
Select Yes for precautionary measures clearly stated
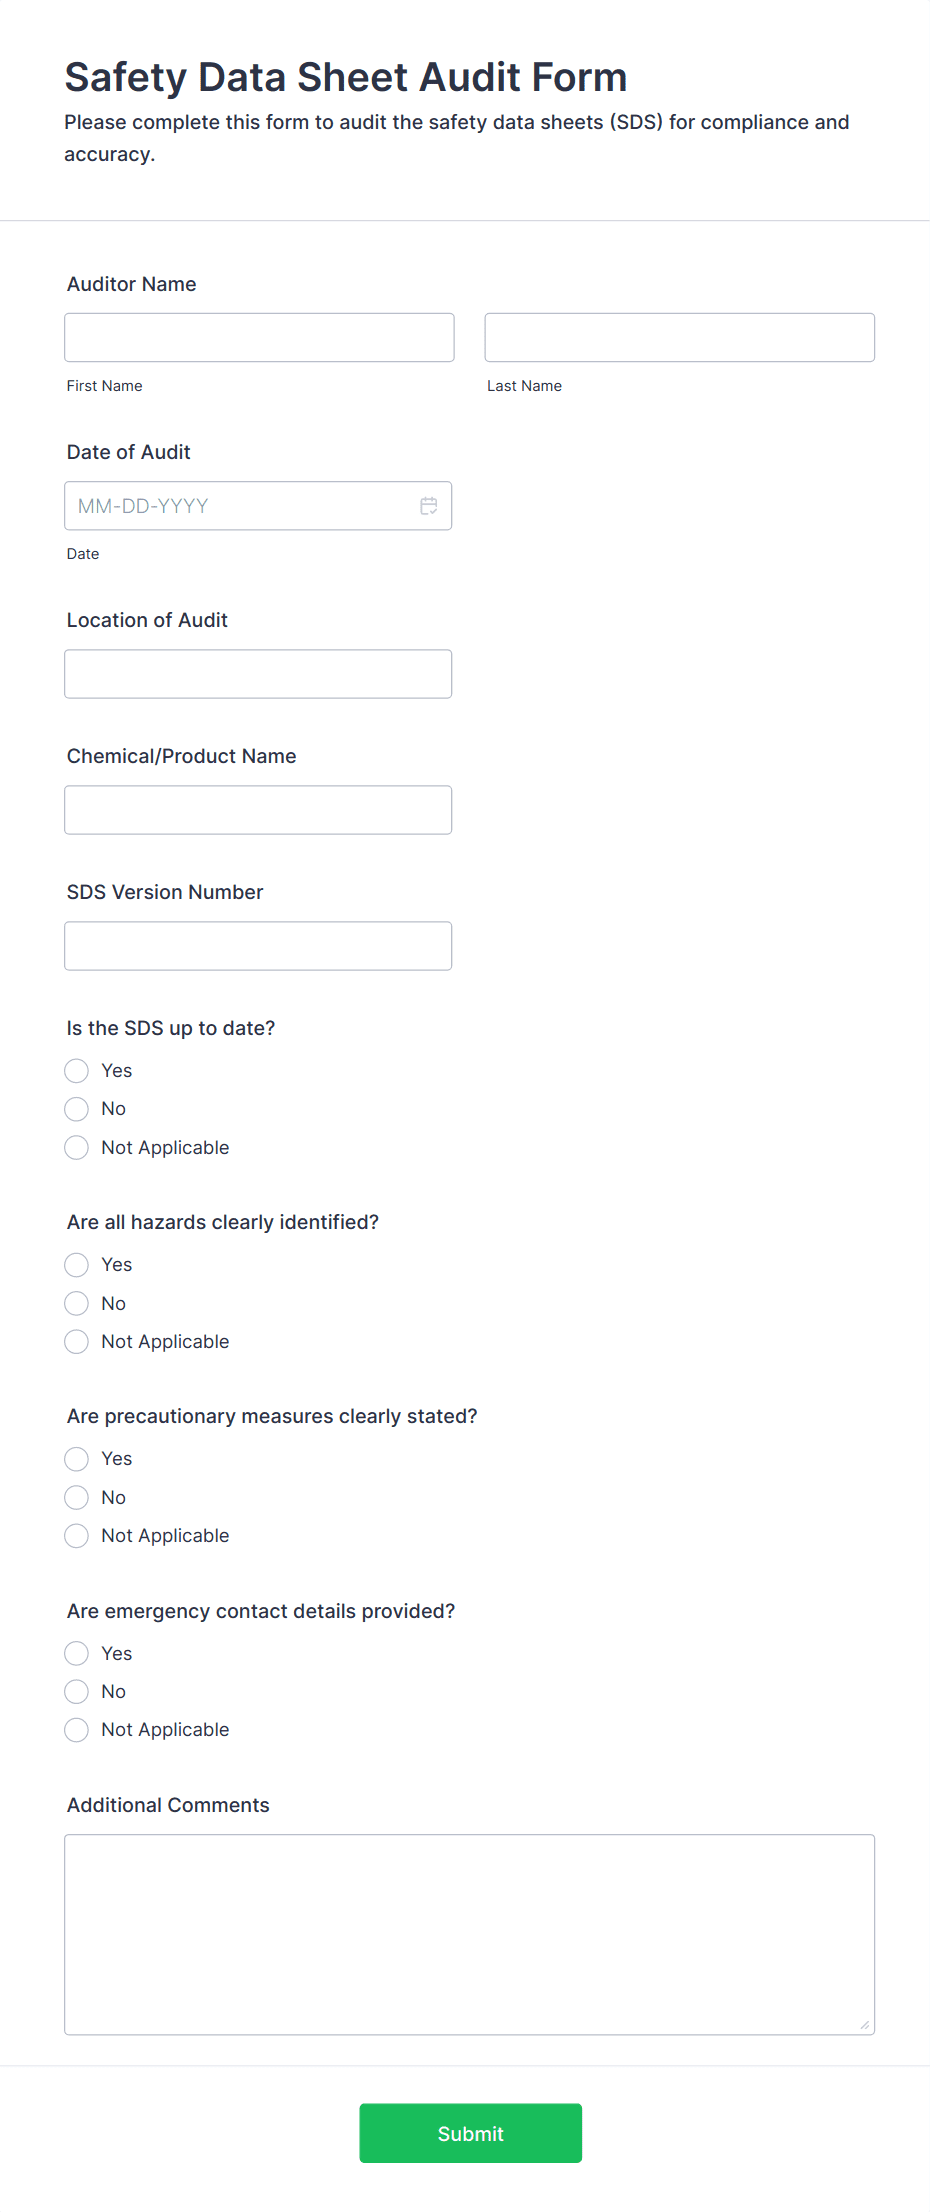76,1458
